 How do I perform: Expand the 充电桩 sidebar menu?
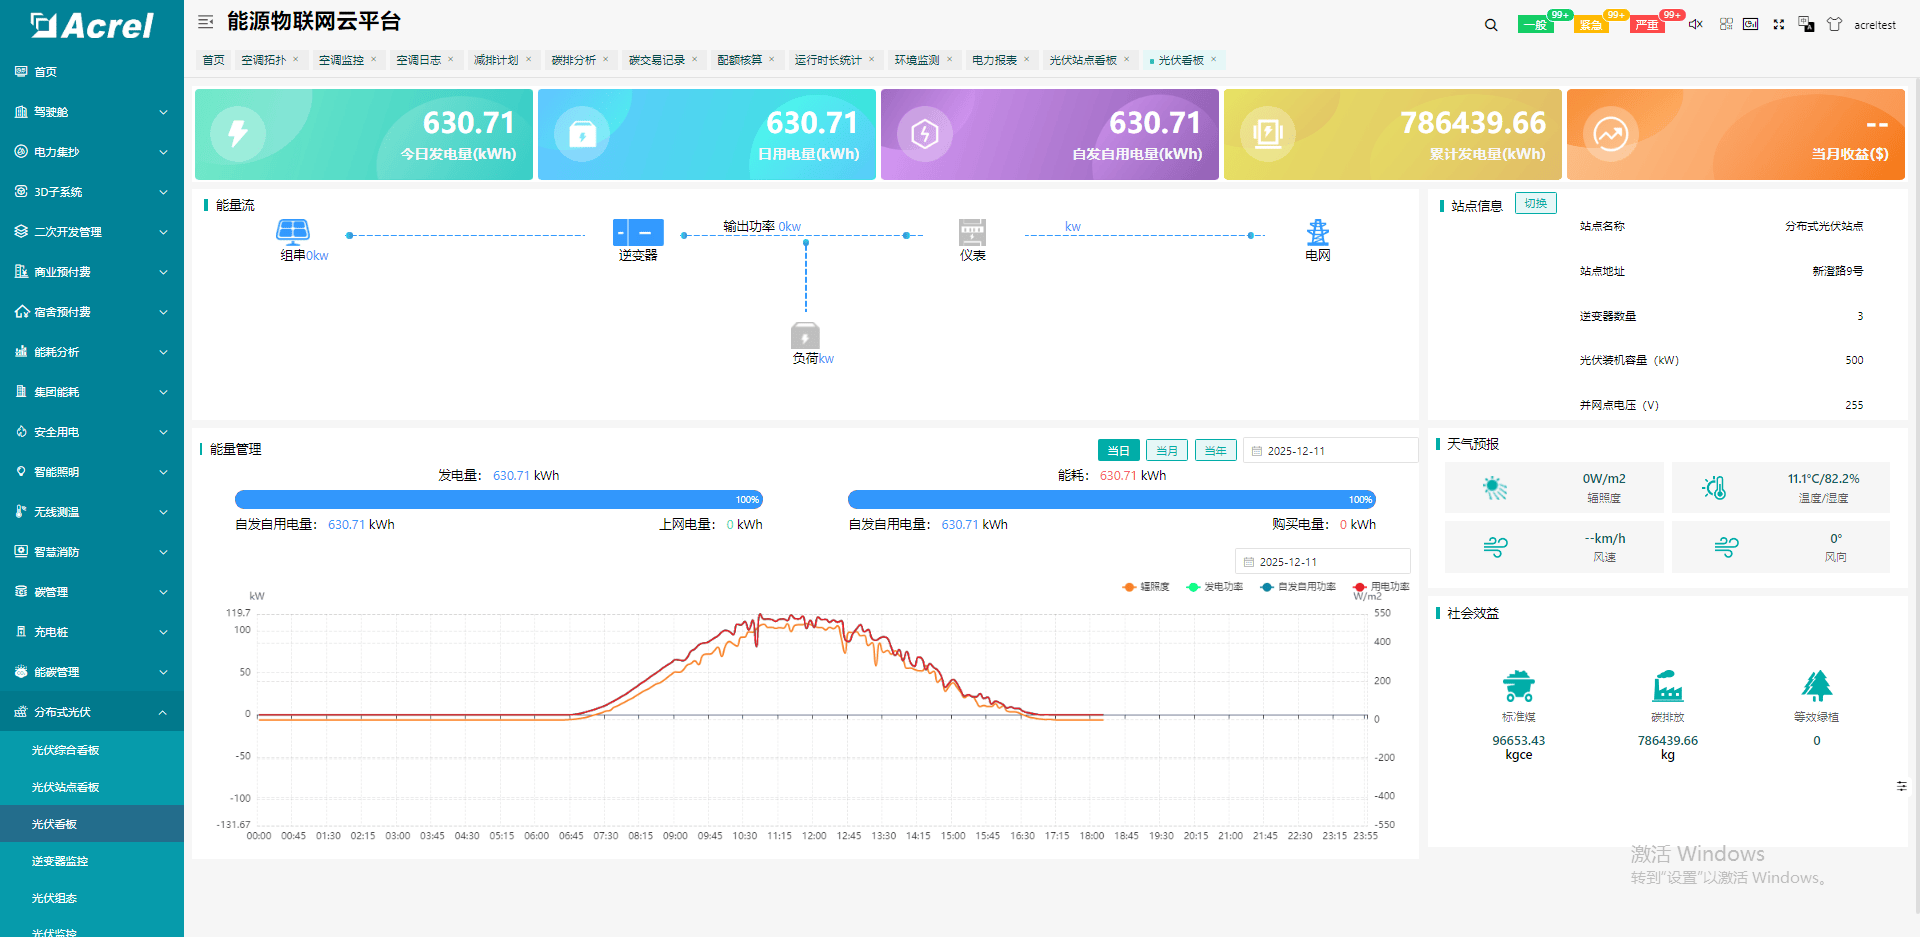point(92,632)
